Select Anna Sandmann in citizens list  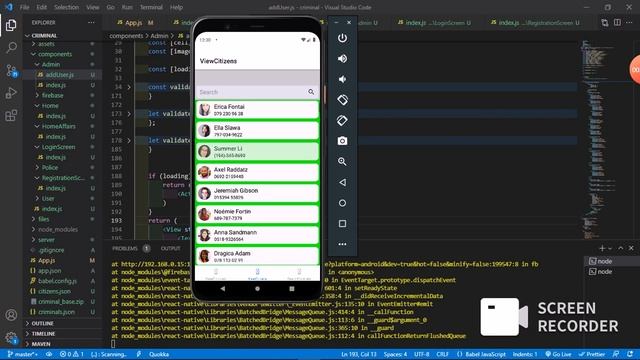257,236
